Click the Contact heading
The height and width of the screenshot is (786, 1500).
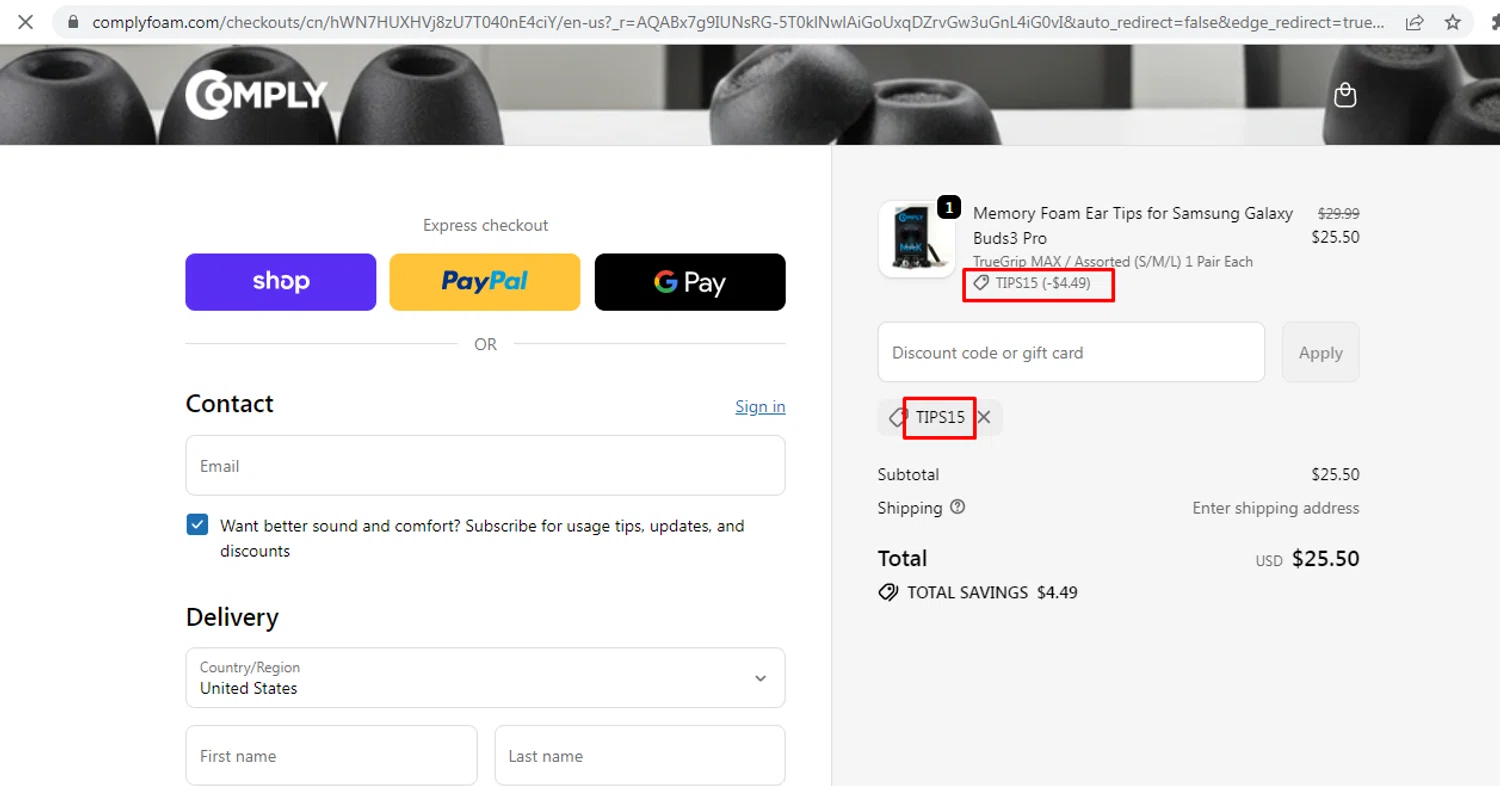tap(229, 403)
